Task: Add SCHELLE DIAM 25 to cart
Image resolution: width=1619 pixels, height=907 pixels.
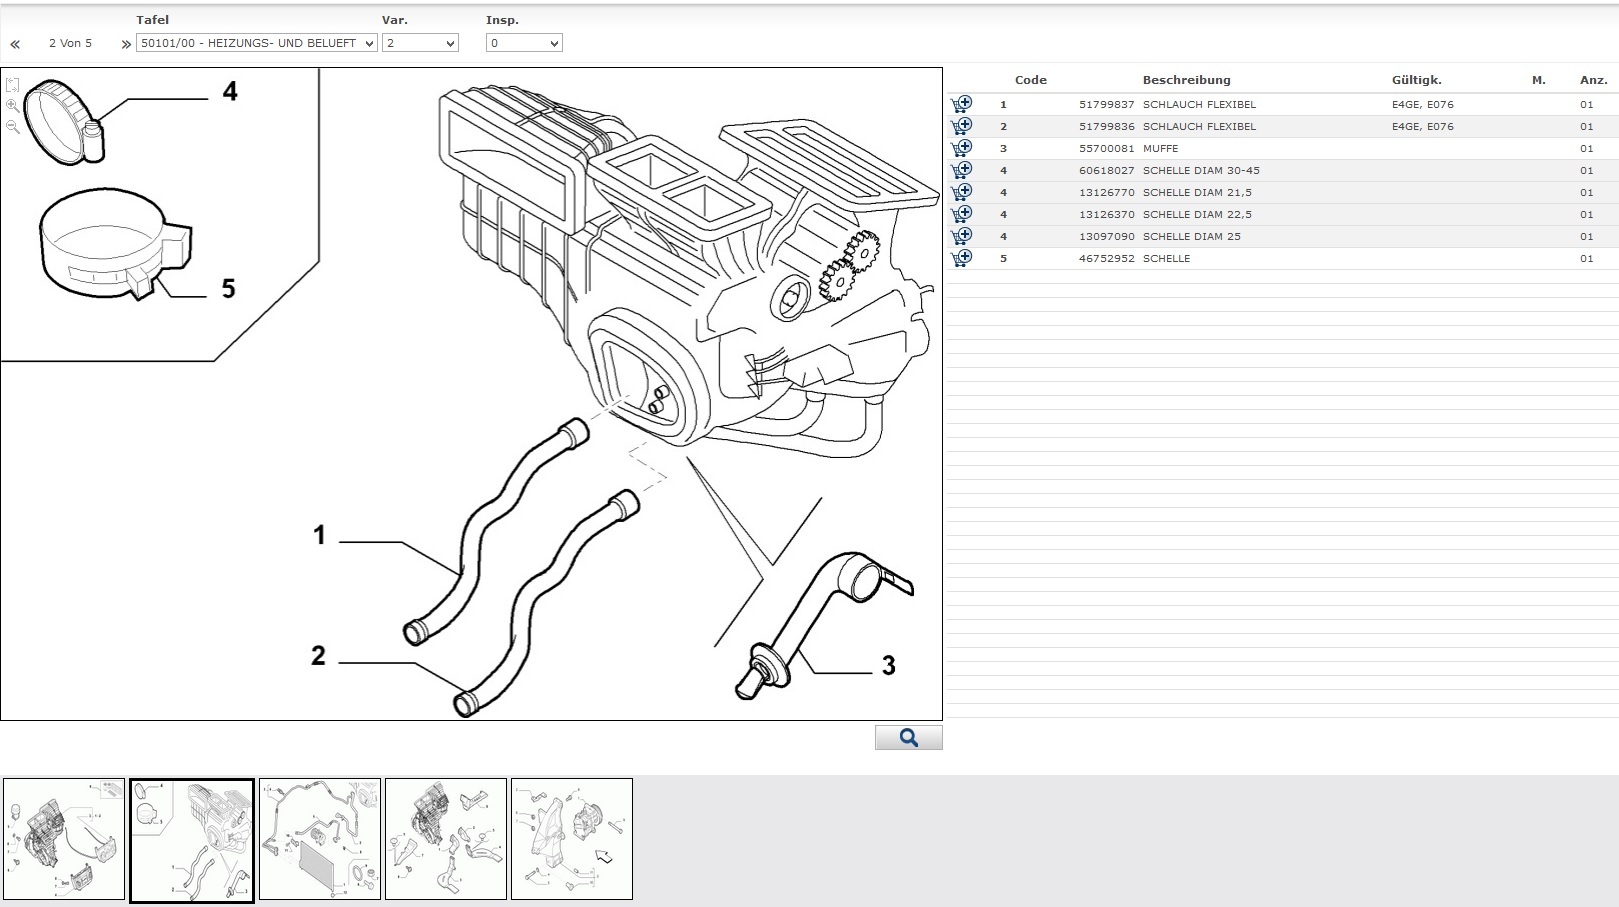Action: coord(961,236)
